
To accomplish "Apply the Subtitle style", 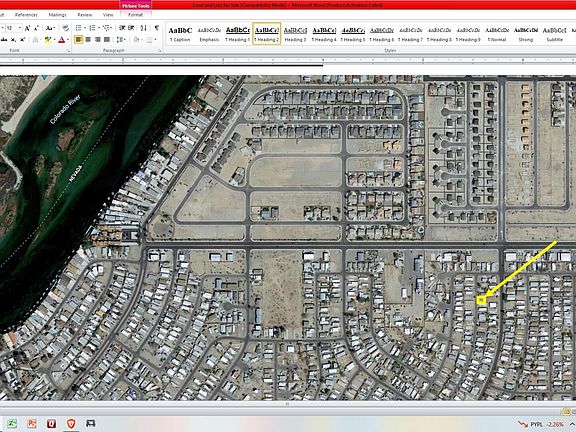I will (554, 34).
